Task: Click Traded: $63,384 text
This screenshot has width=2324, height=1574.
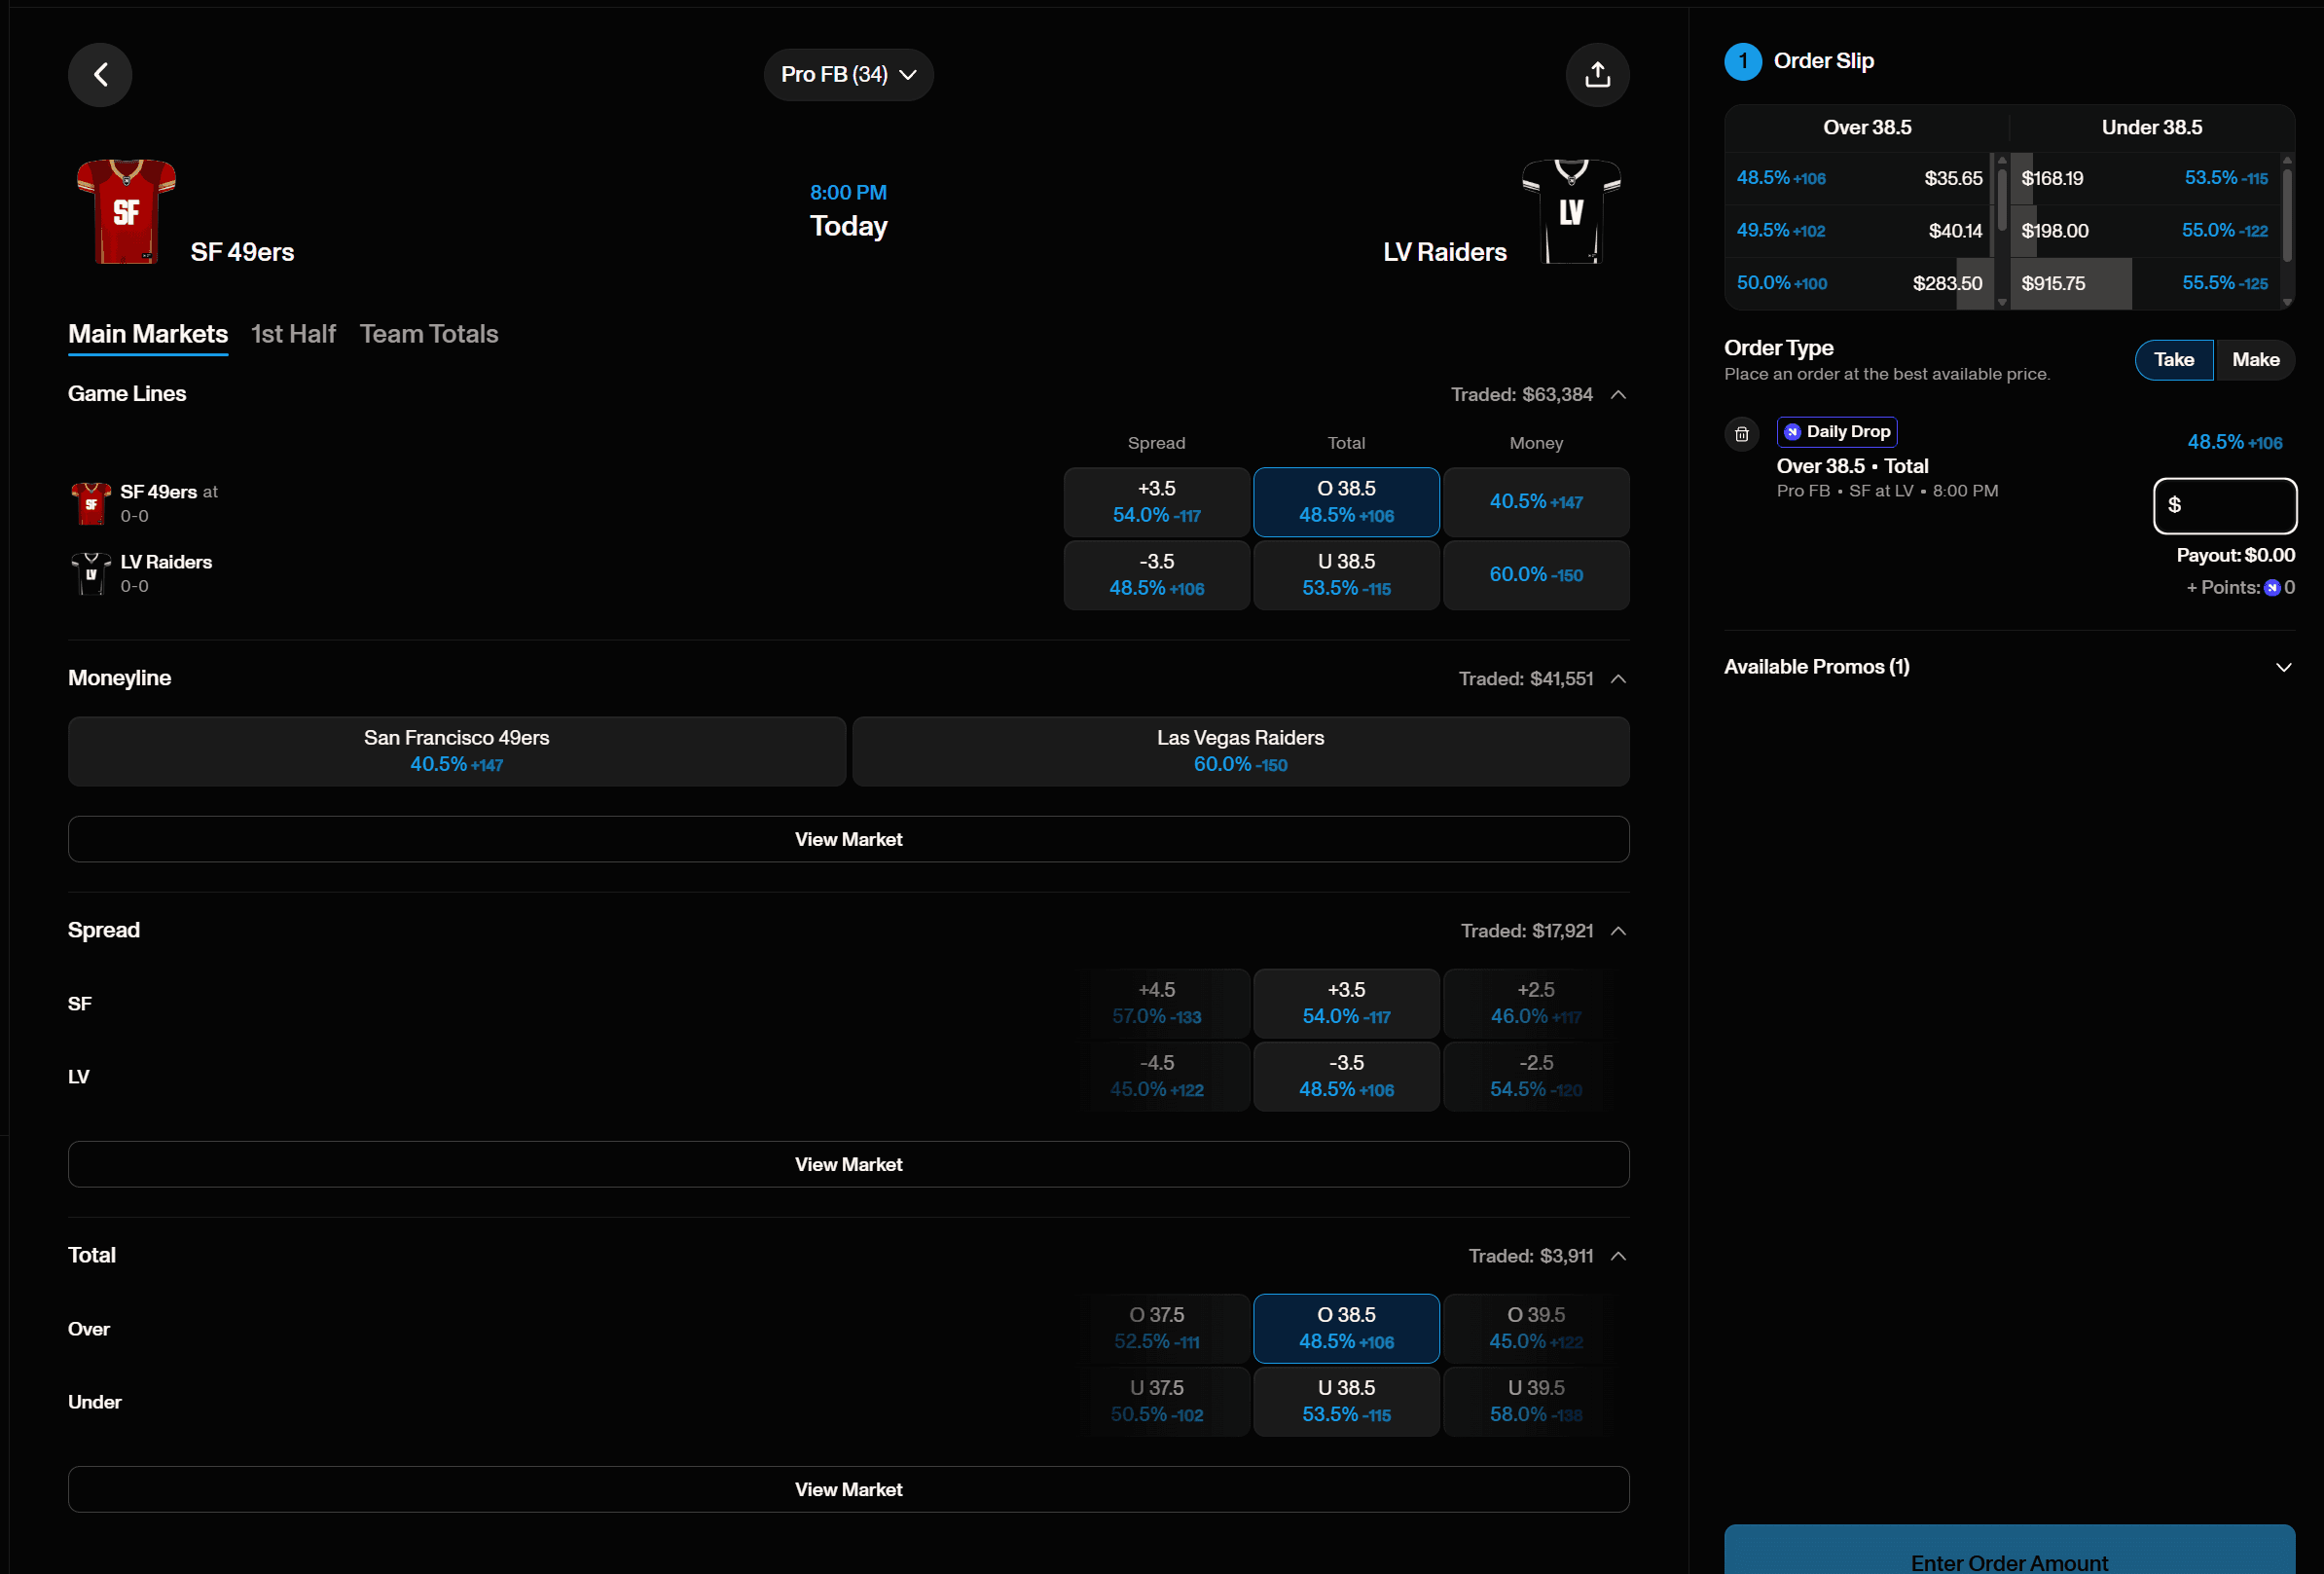Action: (x=1521, y=395)
